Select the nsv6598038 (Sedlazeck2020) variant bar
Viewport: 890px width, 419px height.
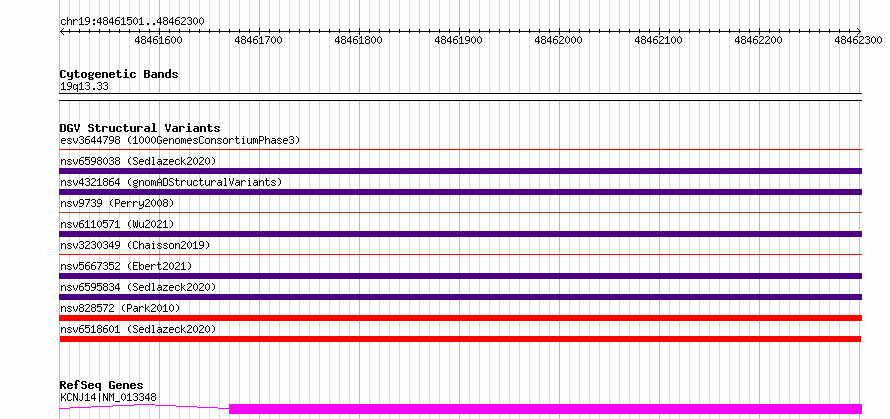pyautogui.click(x=460, y=171)
